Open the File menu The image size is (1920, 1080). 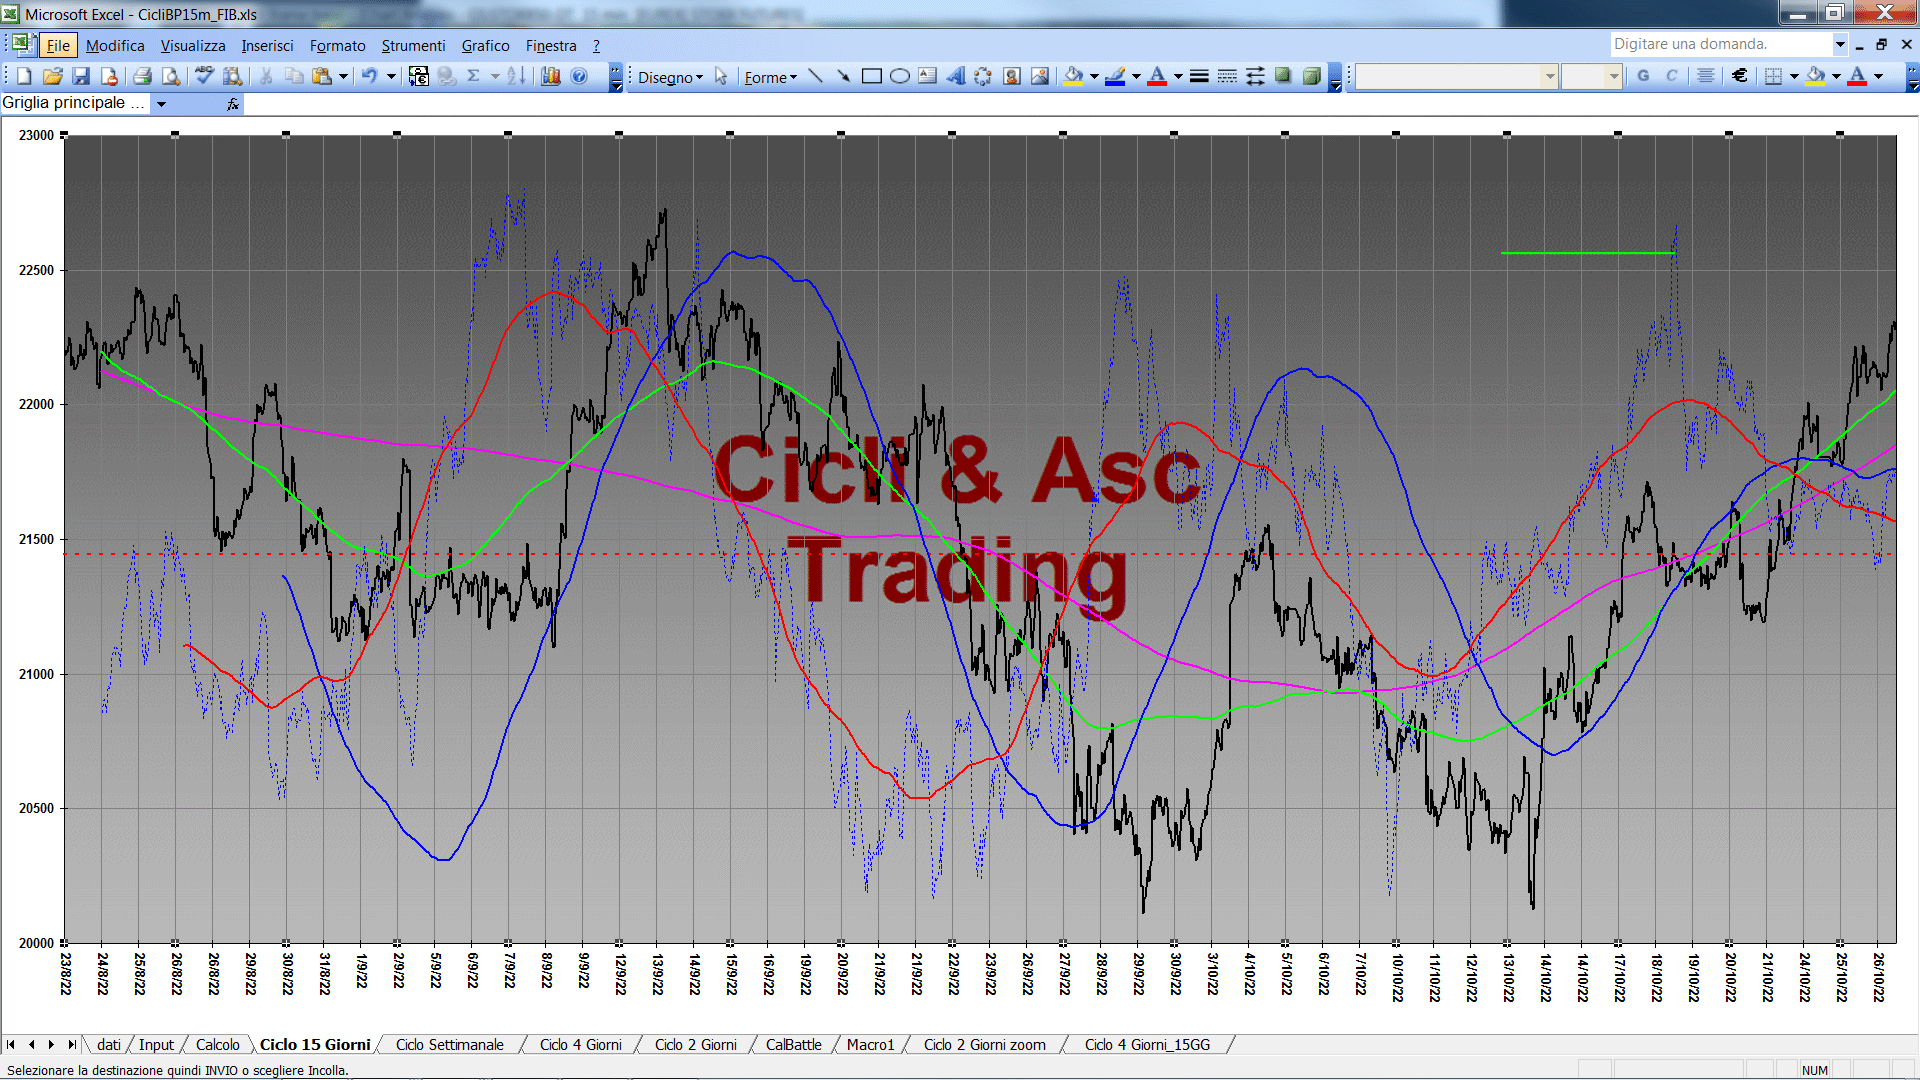(58, 45)
